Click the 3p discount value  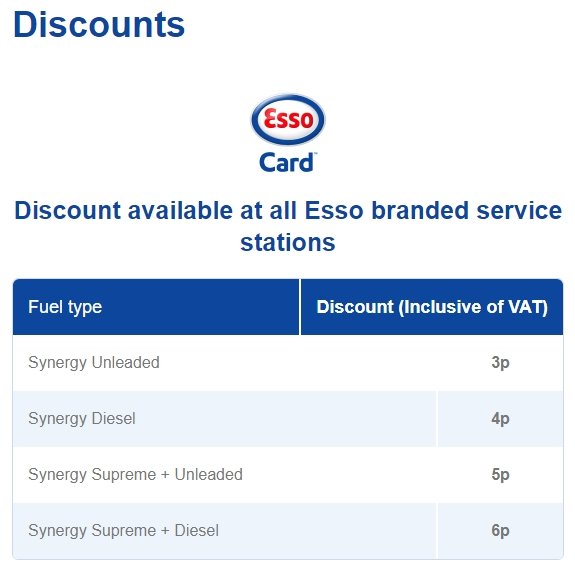(500, 363)
